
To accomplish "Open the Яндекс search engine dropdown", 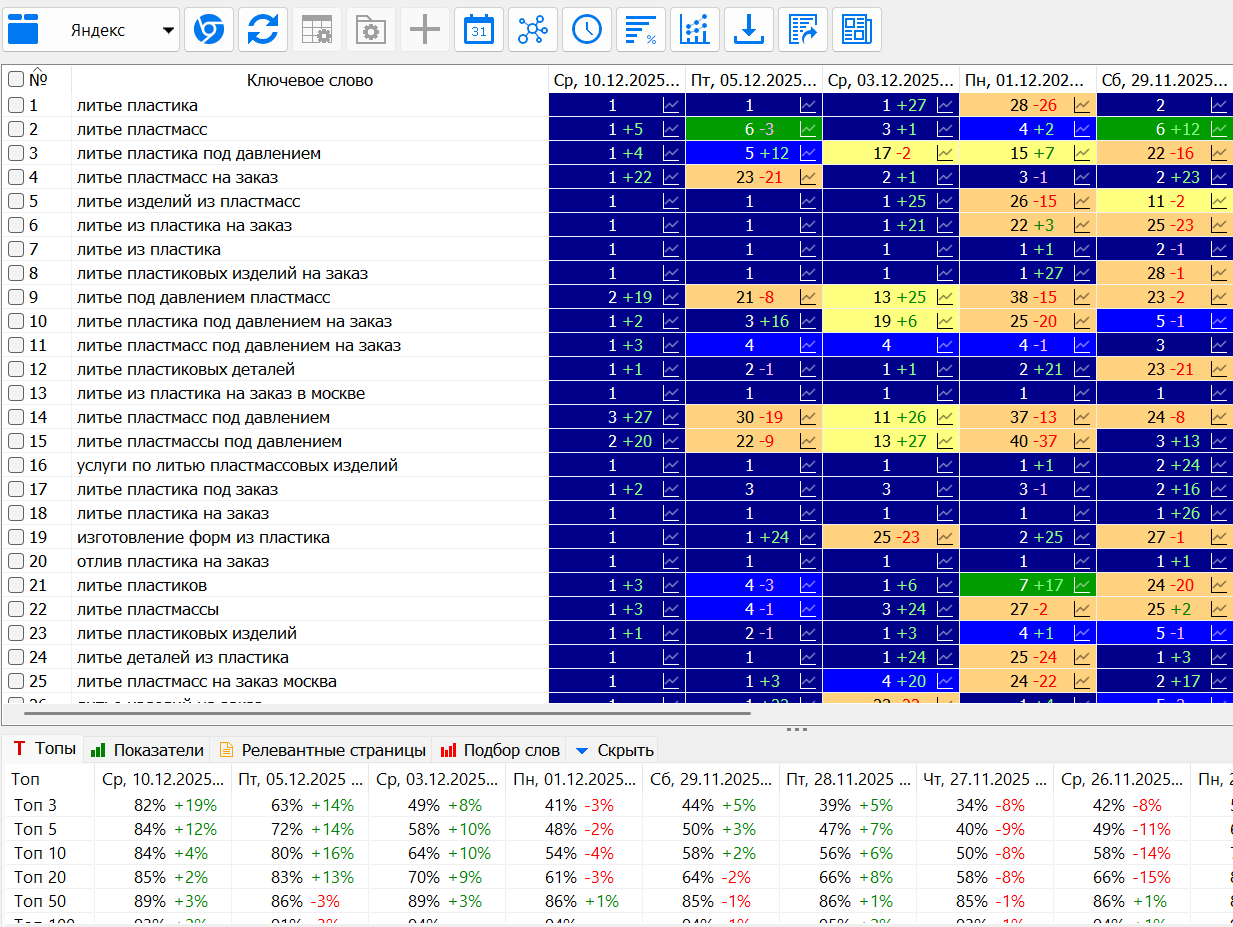I will (92, 30).
